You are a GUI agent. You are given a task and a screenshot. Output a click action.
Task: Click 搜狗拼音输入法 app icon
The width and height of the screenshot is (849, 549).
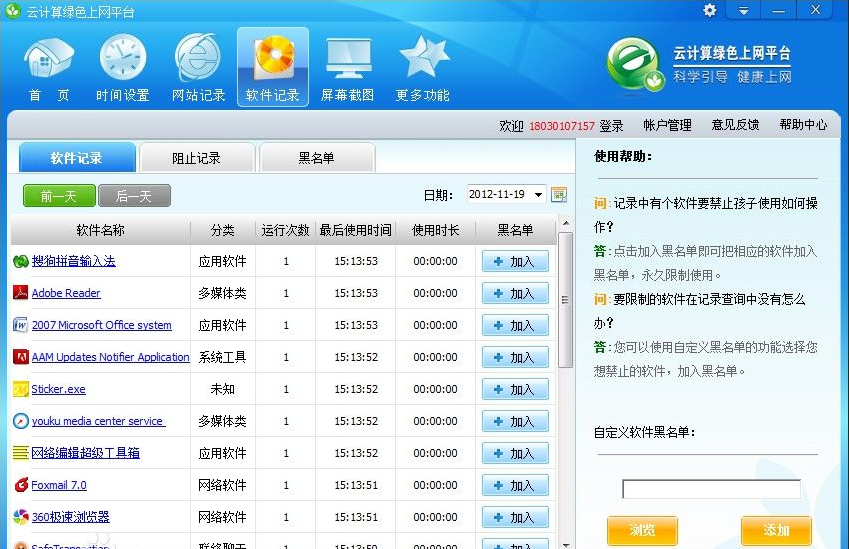point(21,262)
